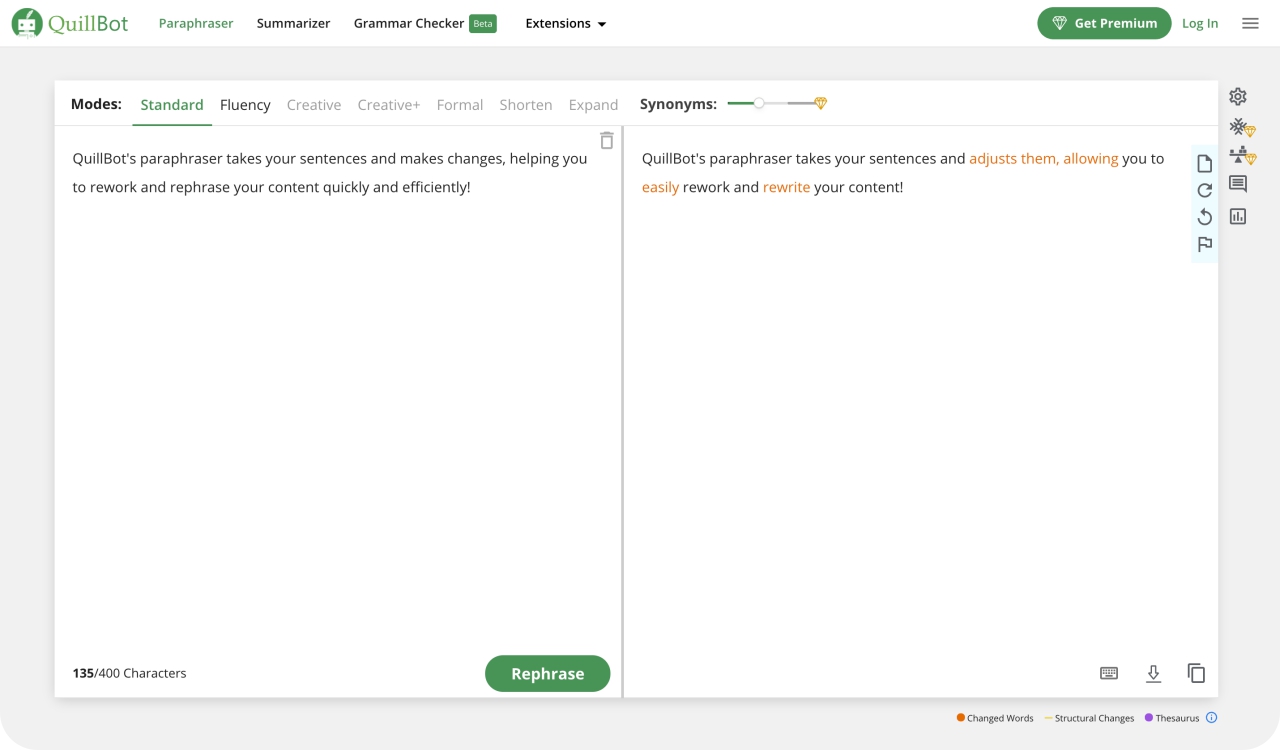Click the snowflake freeze words icon
This screenshot has width=1280, height=750.
tap(1242, 128)
